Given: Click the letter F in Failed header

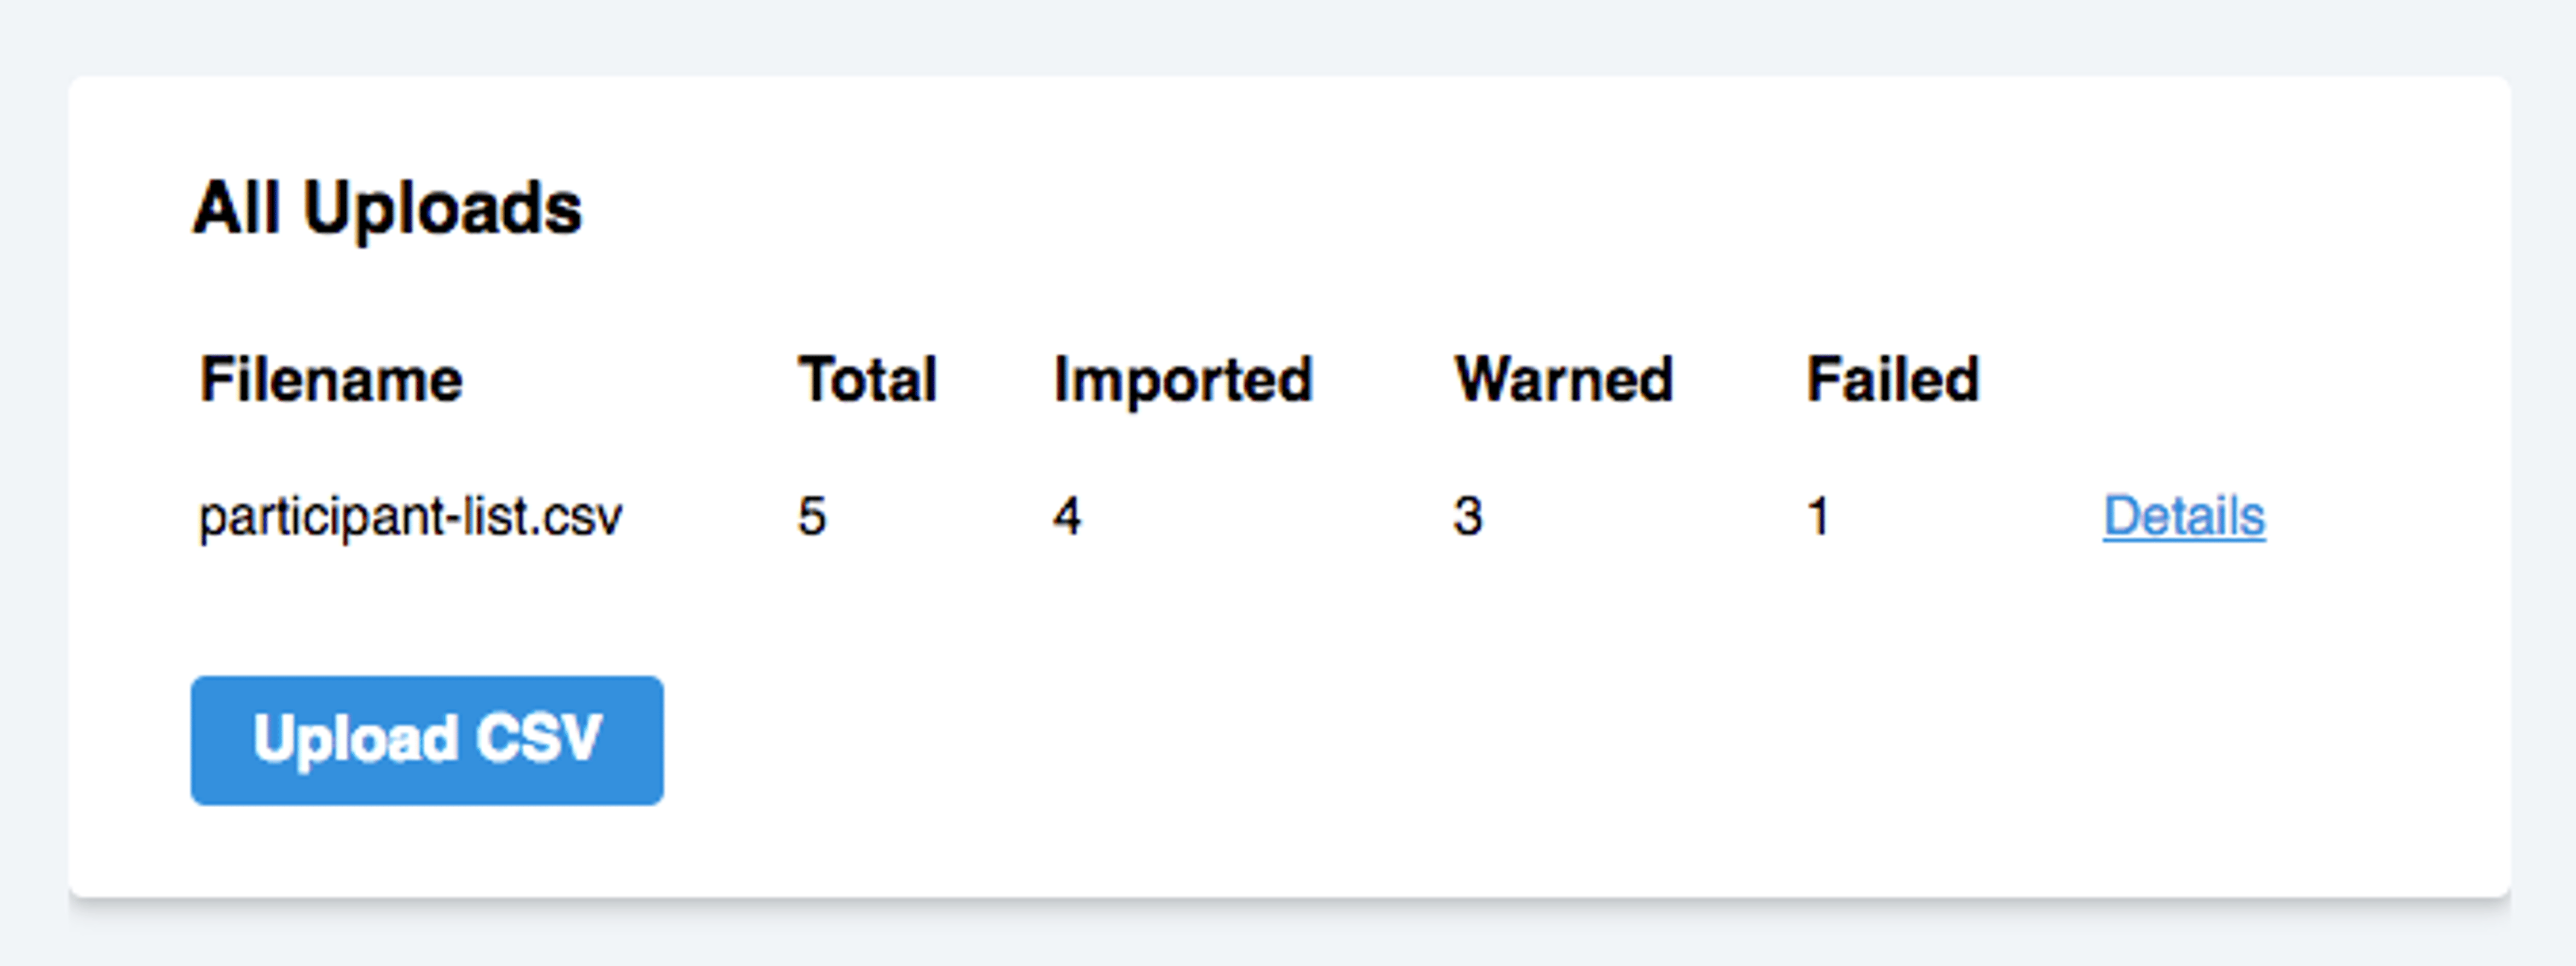Looking at the screenshot, I should (x=1823, y=380).
